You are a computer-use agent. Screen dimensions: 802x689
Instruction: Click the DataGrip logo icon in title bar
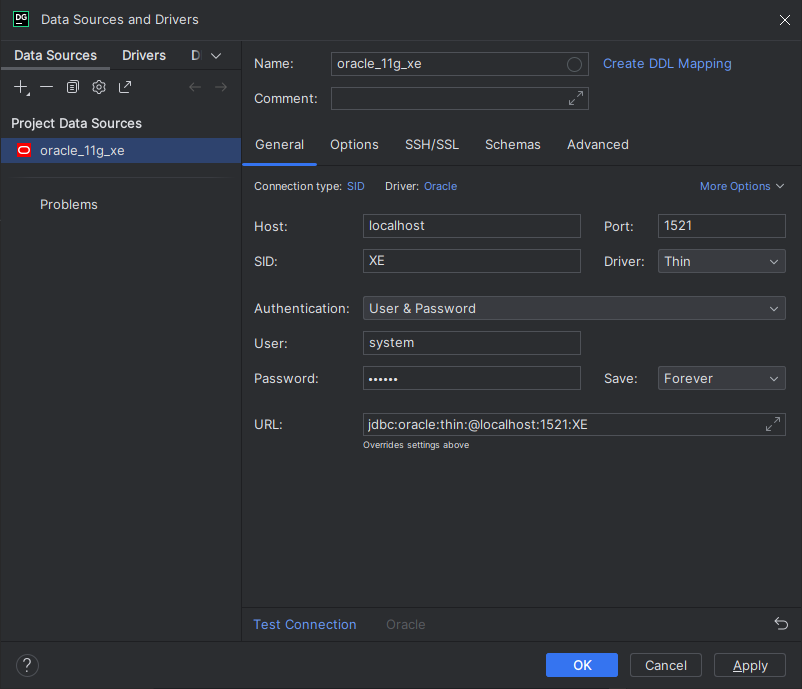tap(21, 19)
